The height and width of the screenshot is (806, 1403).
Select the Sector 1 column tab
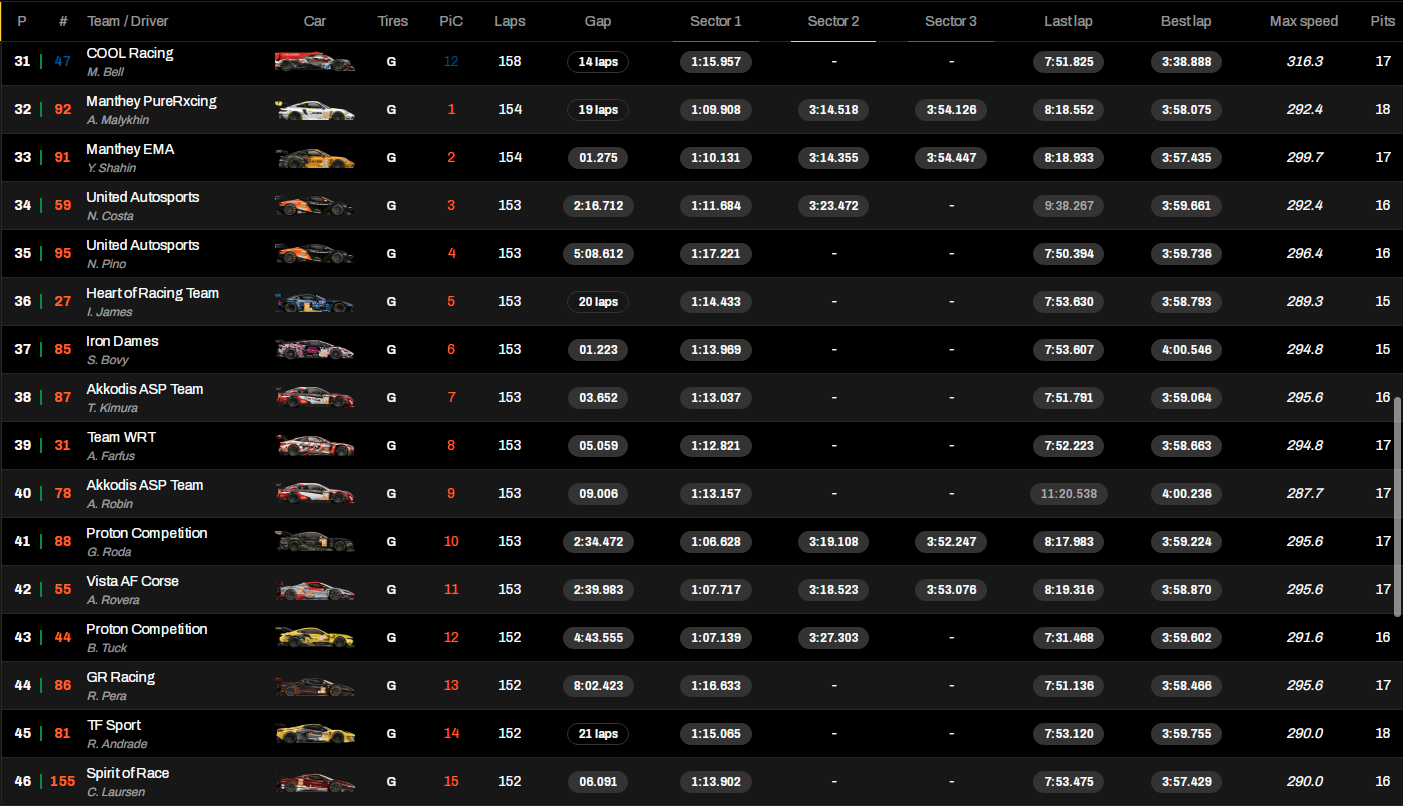click(716, 21)
